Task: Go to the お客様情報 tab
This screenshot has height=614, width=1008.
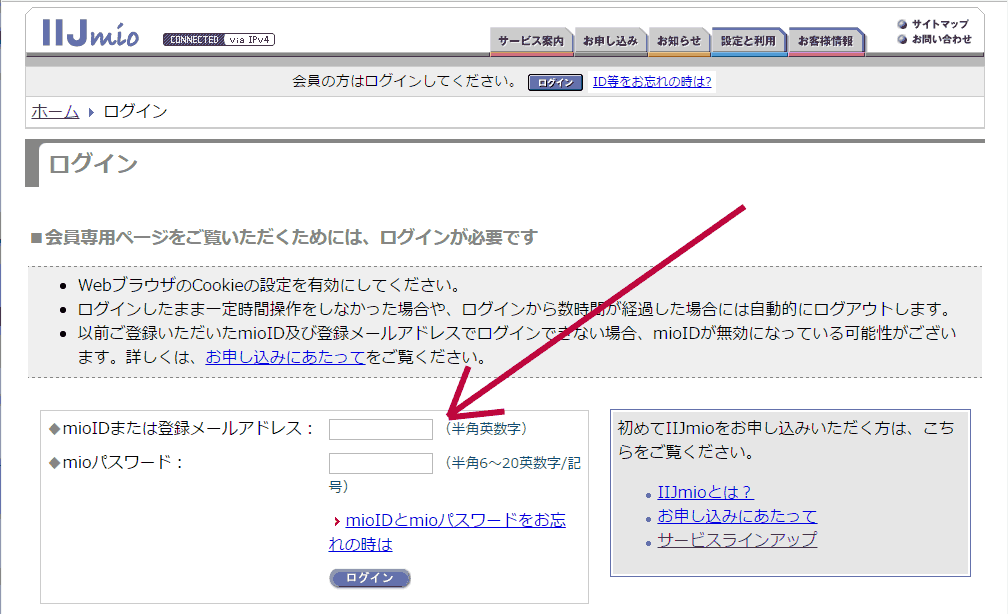Action: pos(825,42)
